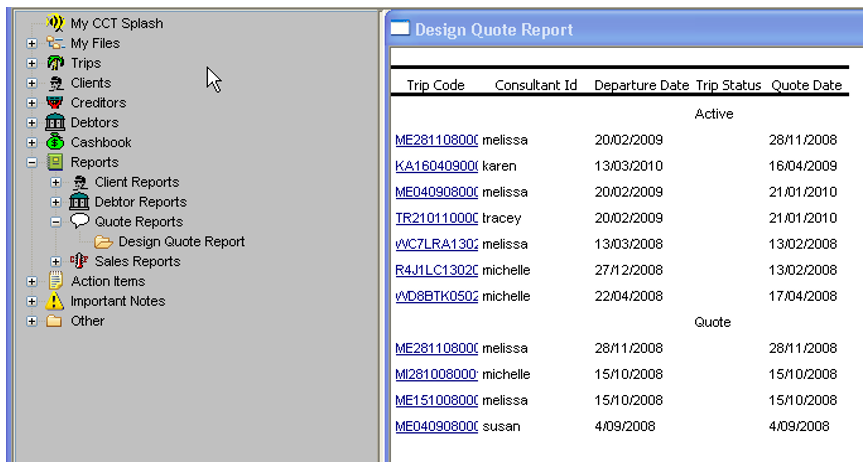This screenshot has width=866, height=464.
Task: Click the Client Reports person icon
Action: tap(79, 182)
